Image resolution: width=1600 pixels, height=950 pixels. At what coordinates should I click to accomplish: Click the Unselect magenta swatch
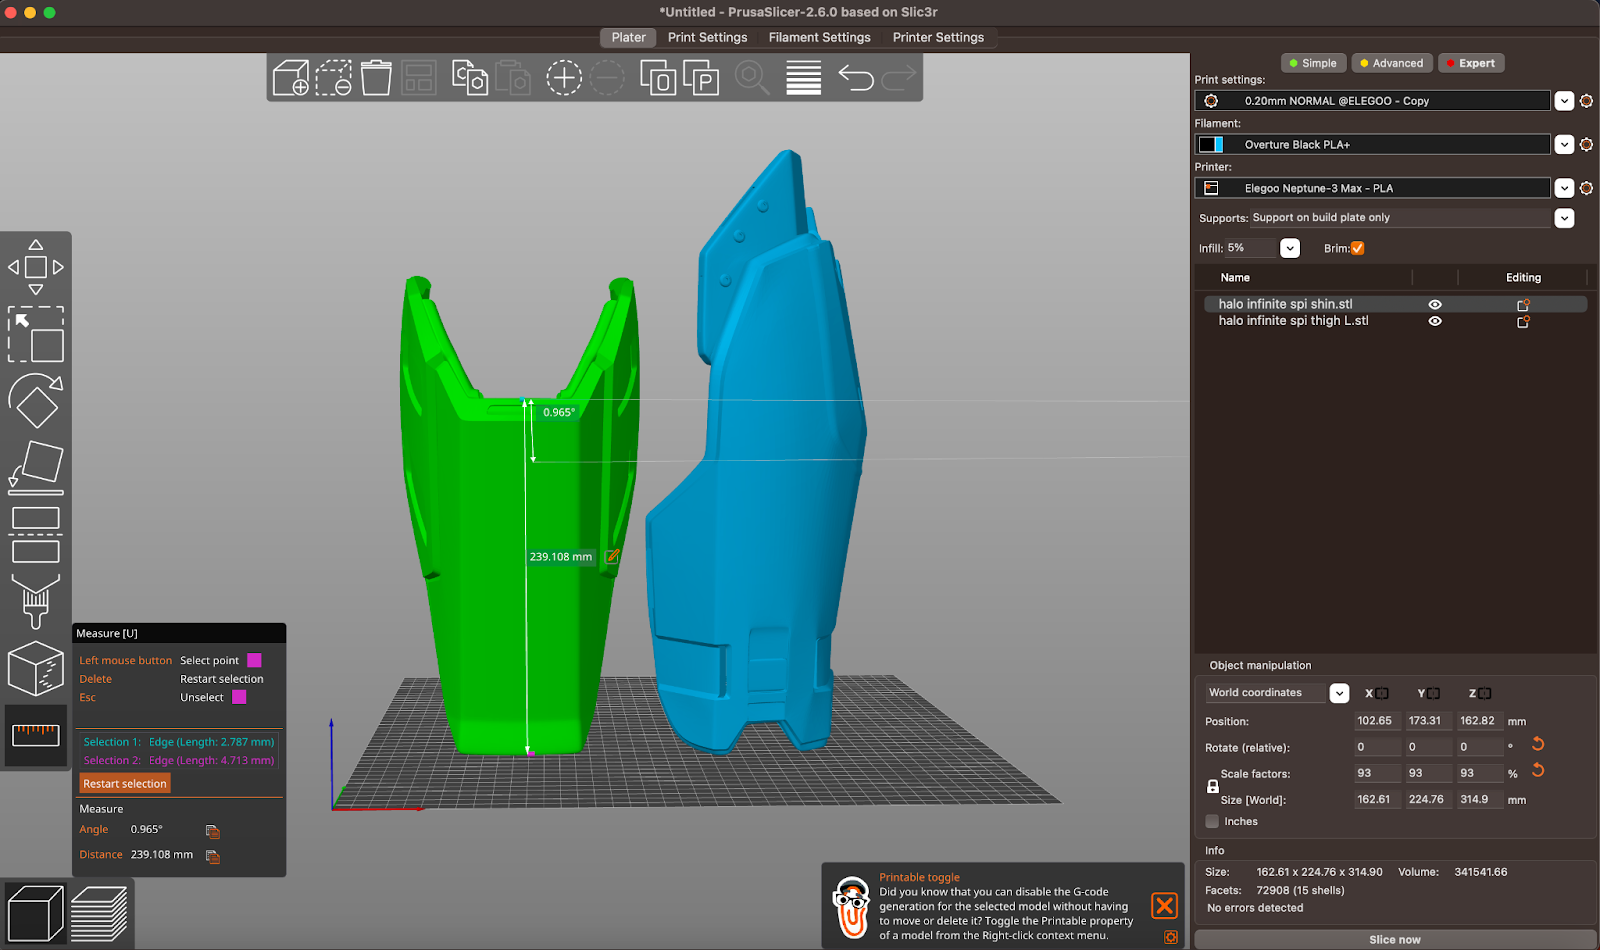[x=239, y=697]
